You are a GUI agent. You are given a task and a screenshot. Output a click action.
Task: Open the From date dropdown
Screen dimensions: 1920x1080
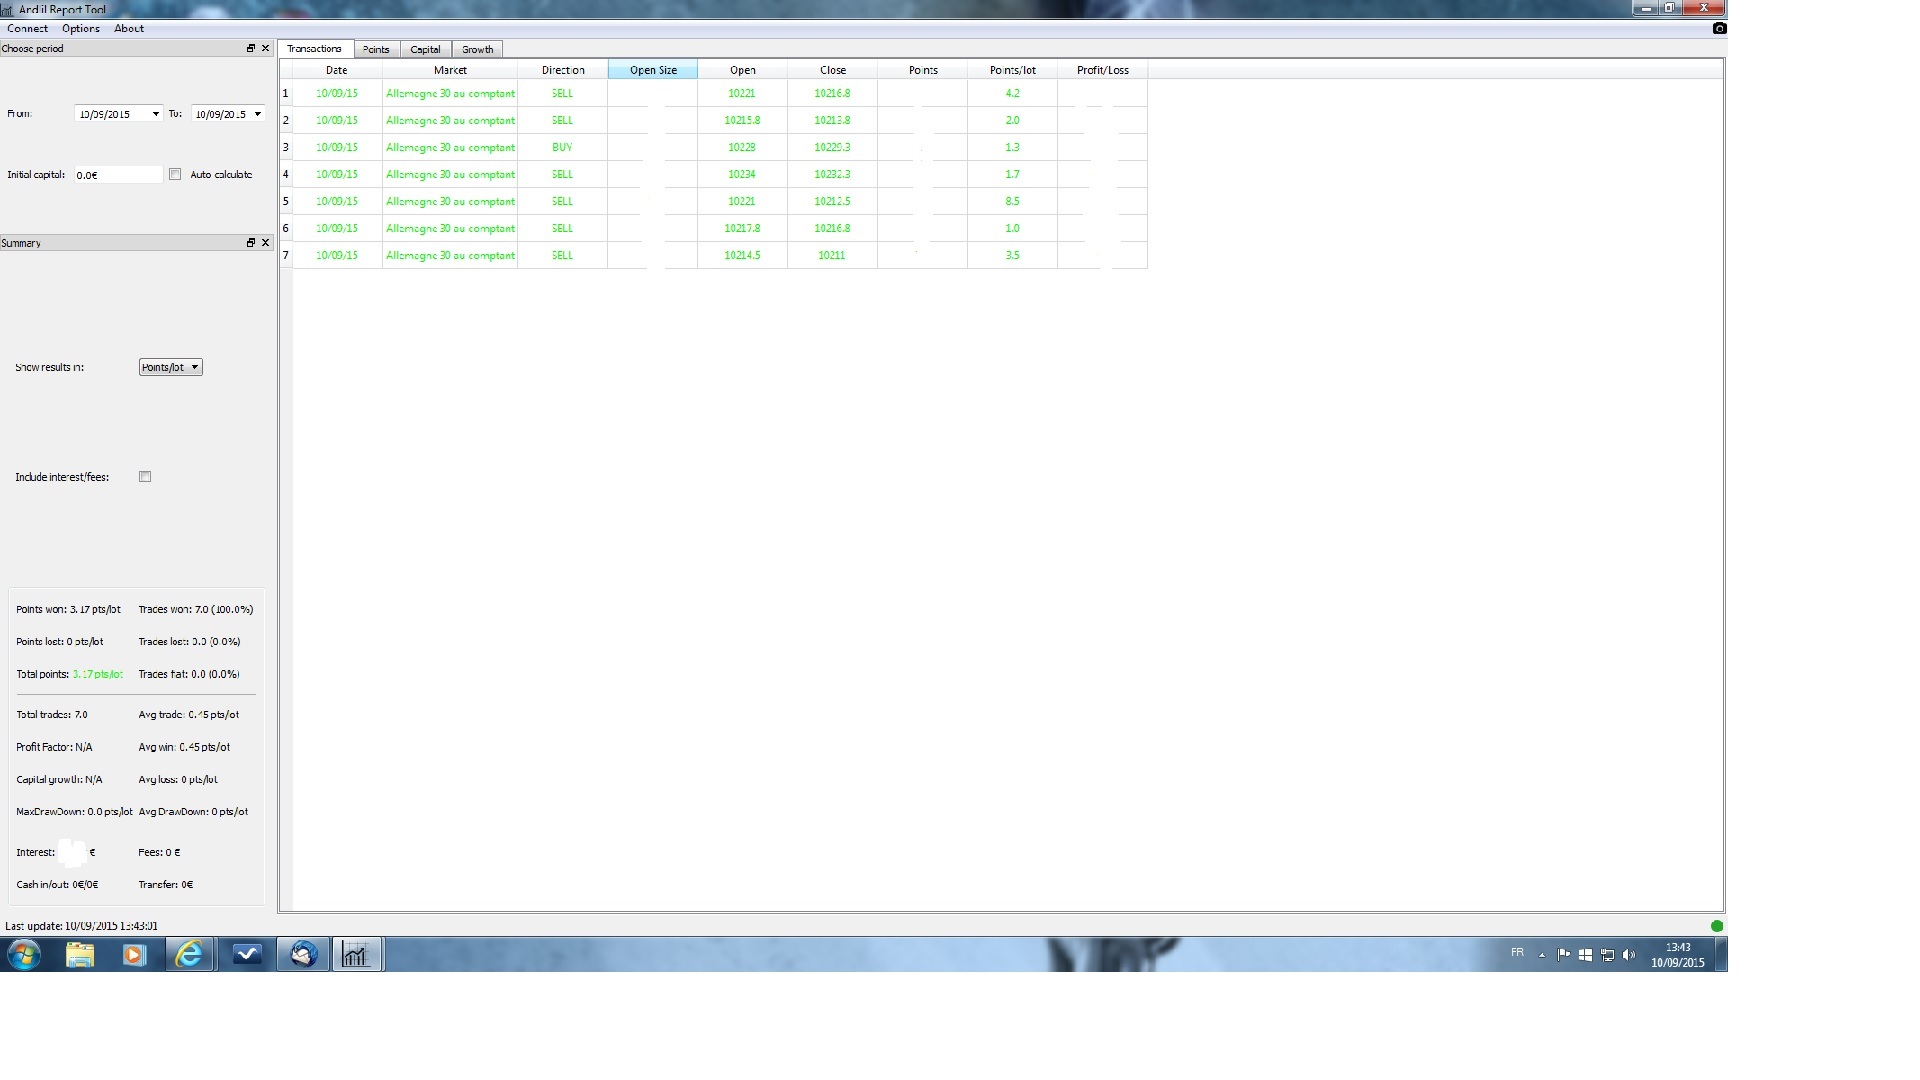tap(155, 114)
